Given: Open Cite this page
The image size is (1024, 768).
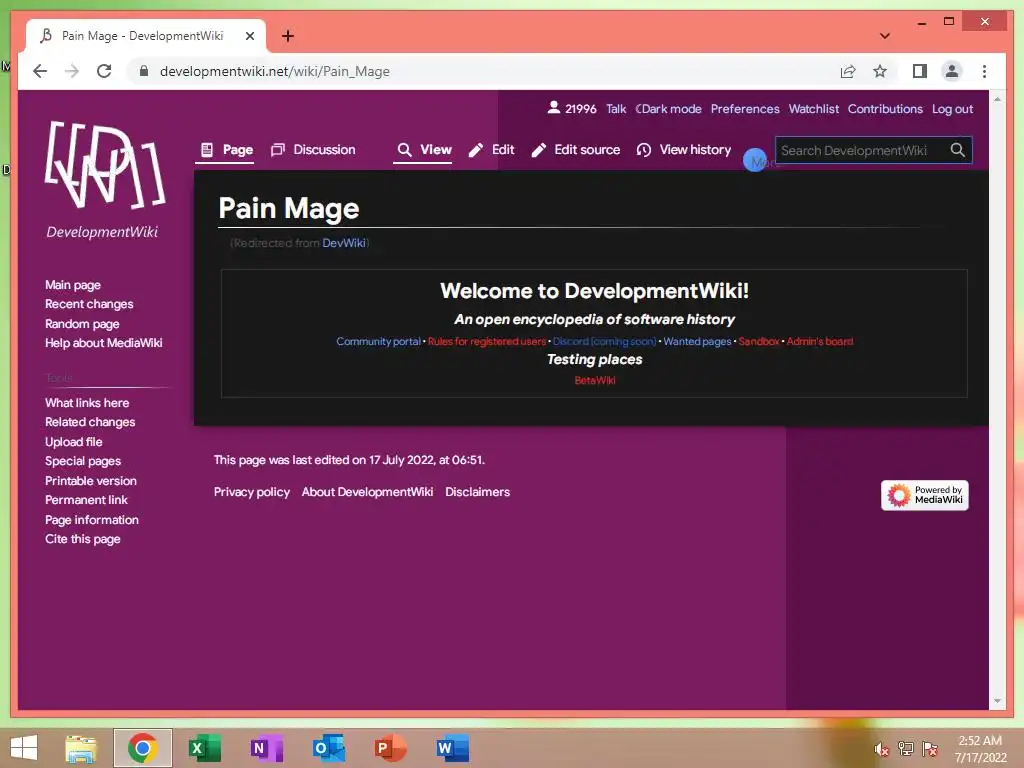Looking at the screenshot, I should tap(82, 539).
